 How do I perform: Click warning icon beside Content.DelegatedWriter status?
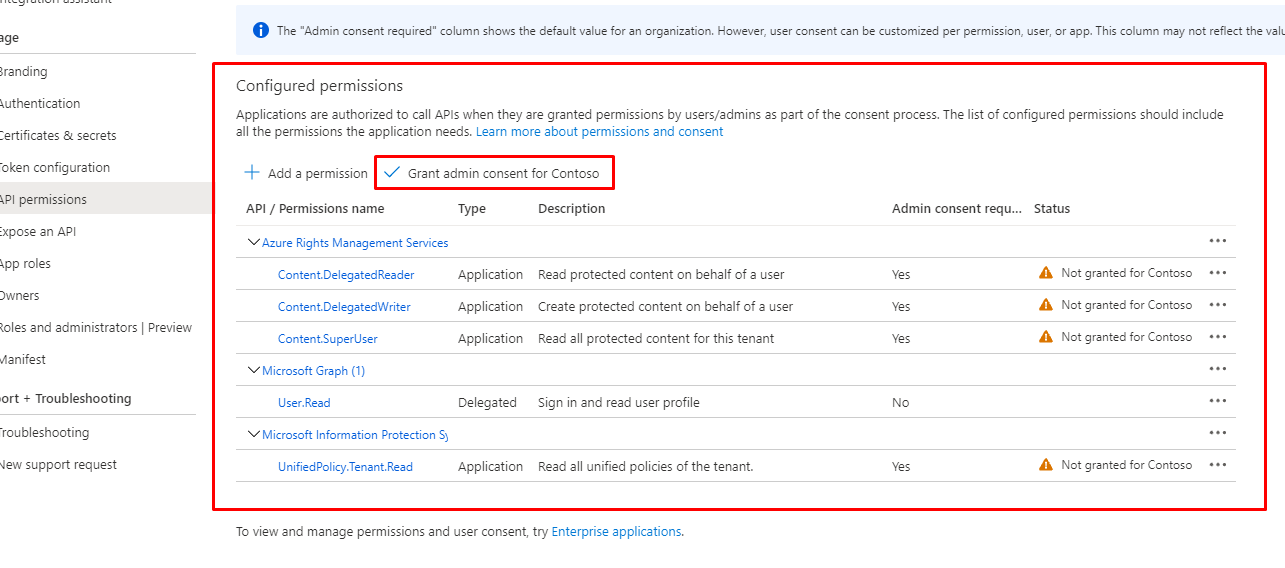1046,305
